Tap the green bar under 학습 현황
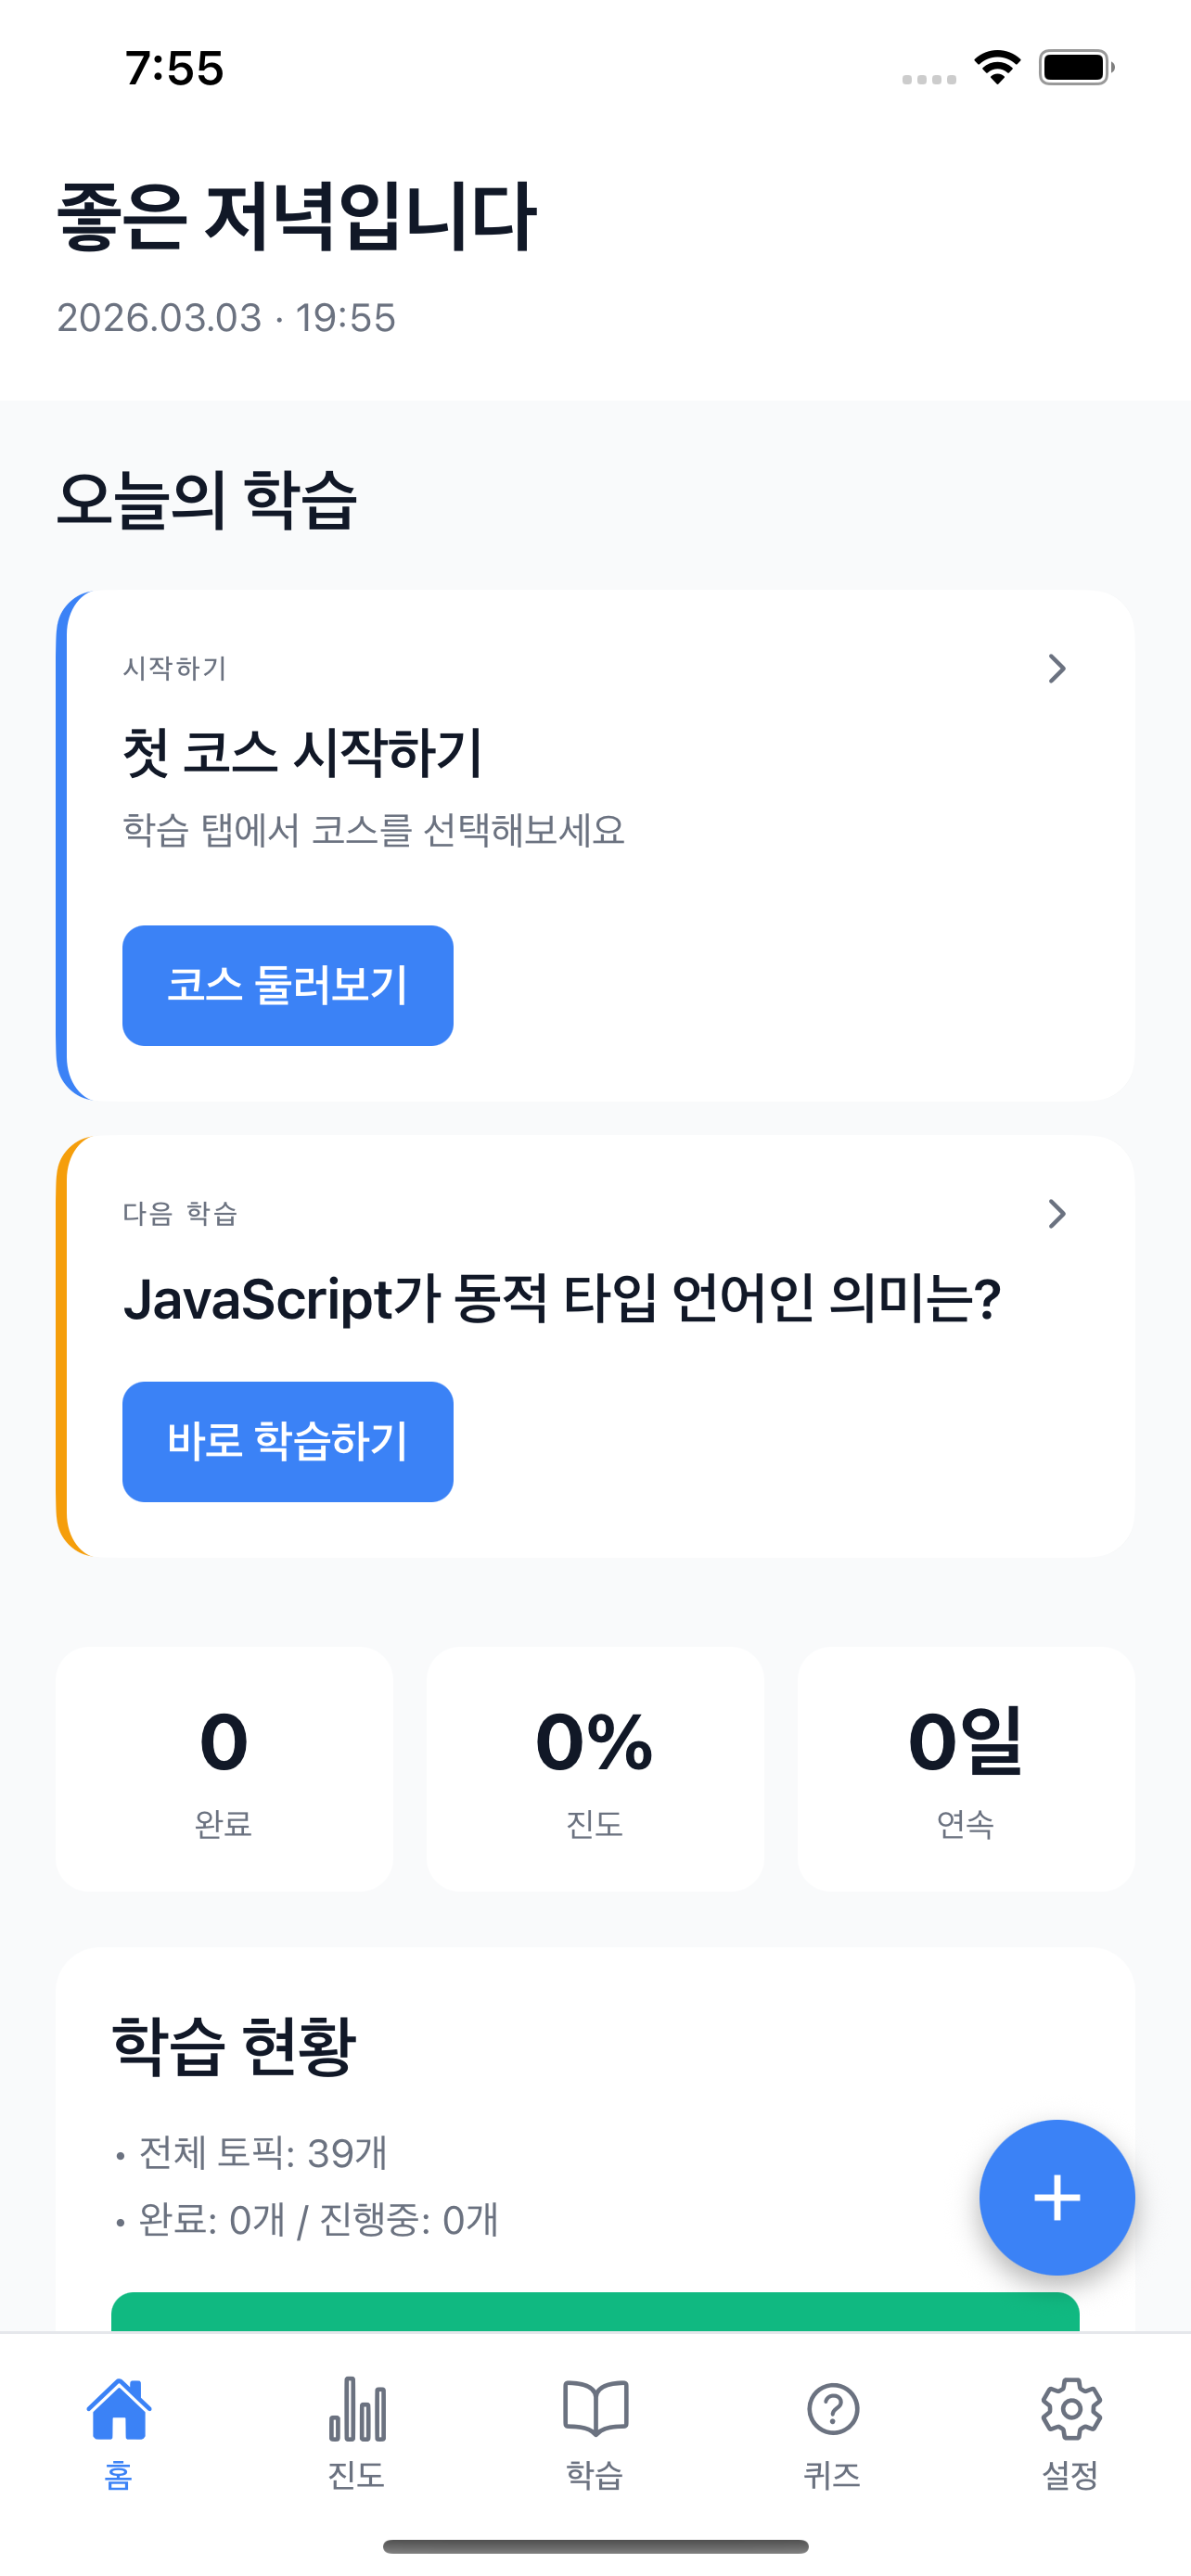Viewport: 1191px width, 2576px height. point(595,2312)
